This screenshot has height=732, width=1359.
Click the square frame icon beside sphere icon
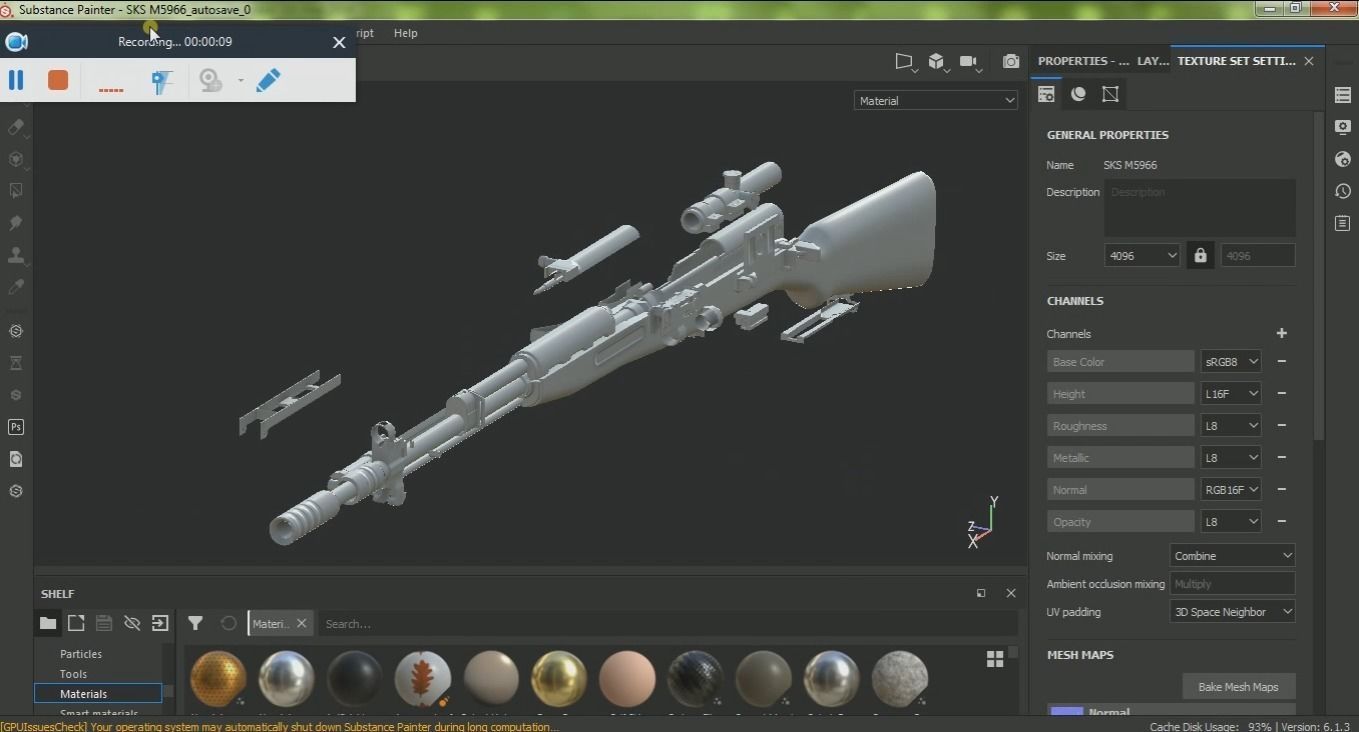click(1110, 94)
